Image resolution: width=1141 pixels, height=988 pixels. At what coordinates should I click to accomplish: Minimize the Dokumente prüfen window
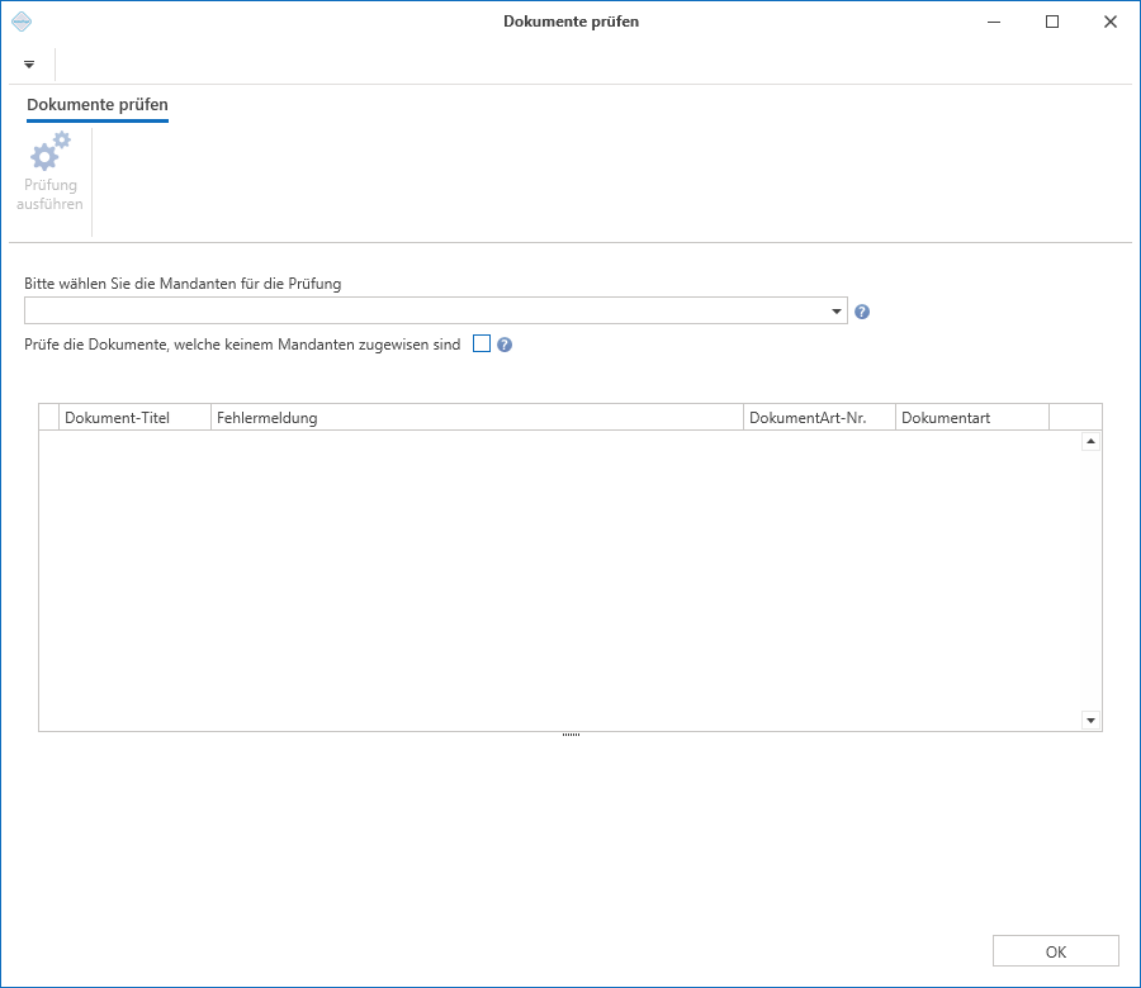pyautogui.click(x=994, y=22)
